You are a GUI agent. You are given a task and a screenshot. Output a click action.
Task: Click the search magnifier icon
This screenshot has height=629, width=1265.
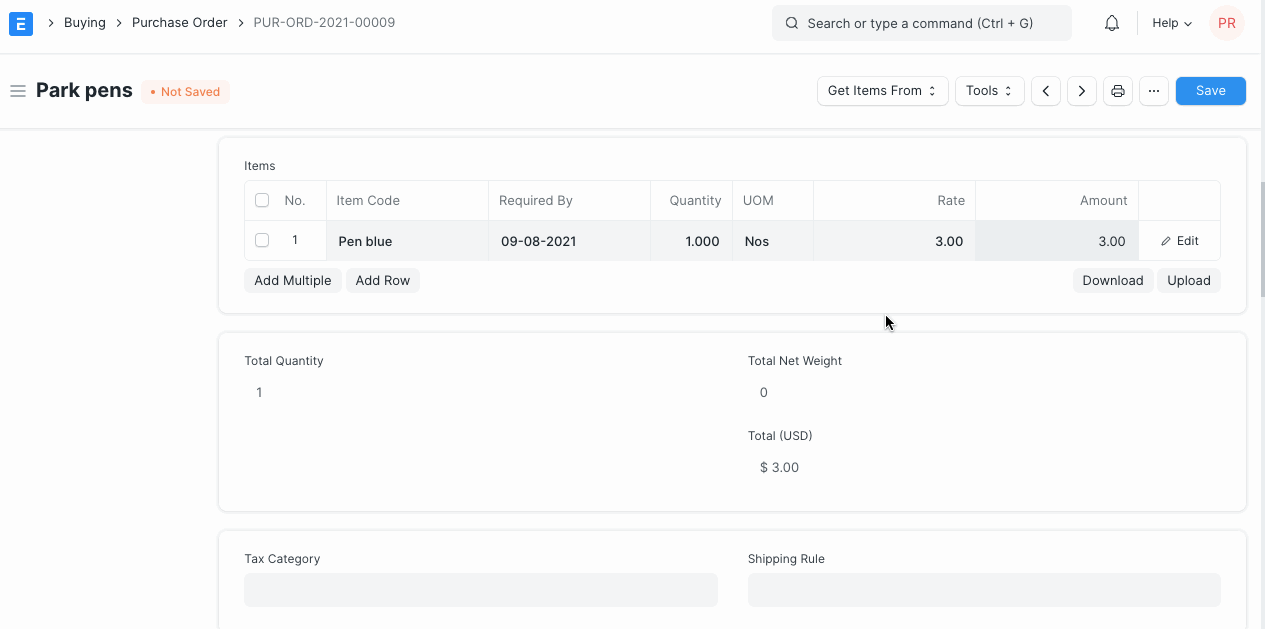791,22
